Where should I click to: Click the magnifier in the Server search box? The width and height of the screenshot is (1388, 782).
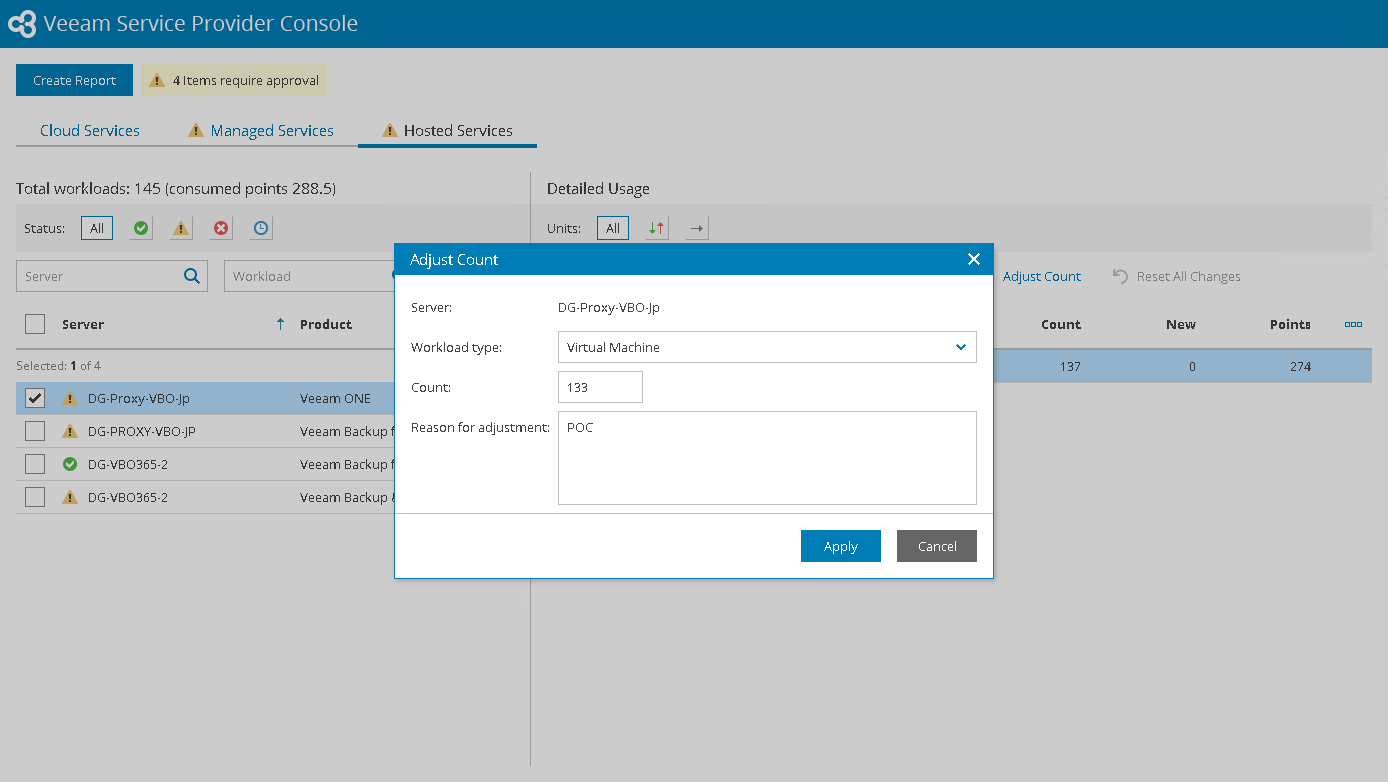192,276
